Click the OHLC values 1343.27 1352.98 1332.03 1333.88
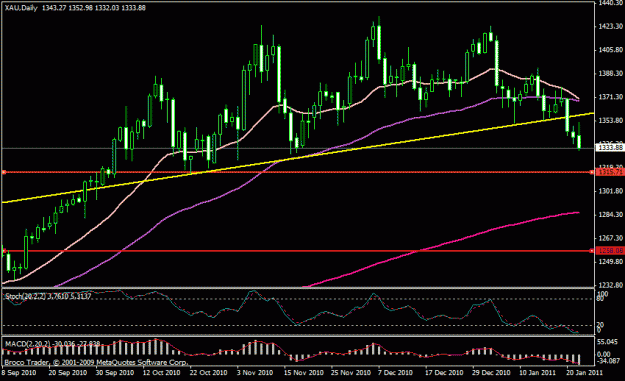 (94, 8)
